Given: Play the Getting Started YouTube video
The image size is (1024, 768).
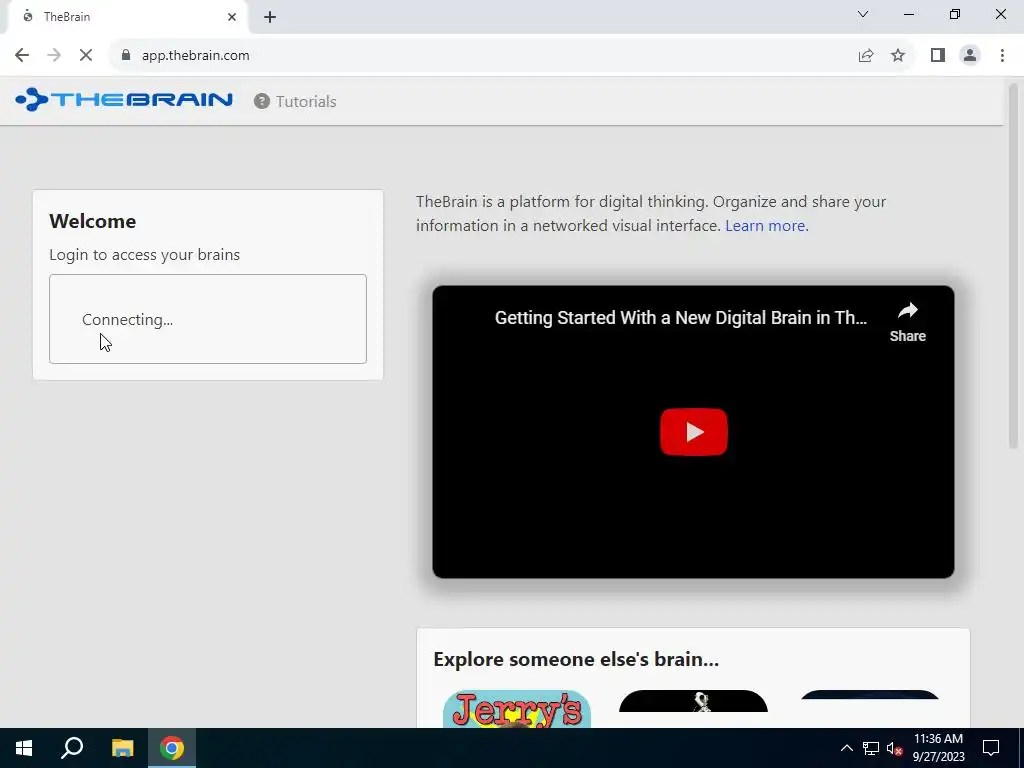Looking at the screenshot, I should click(694, 432).
